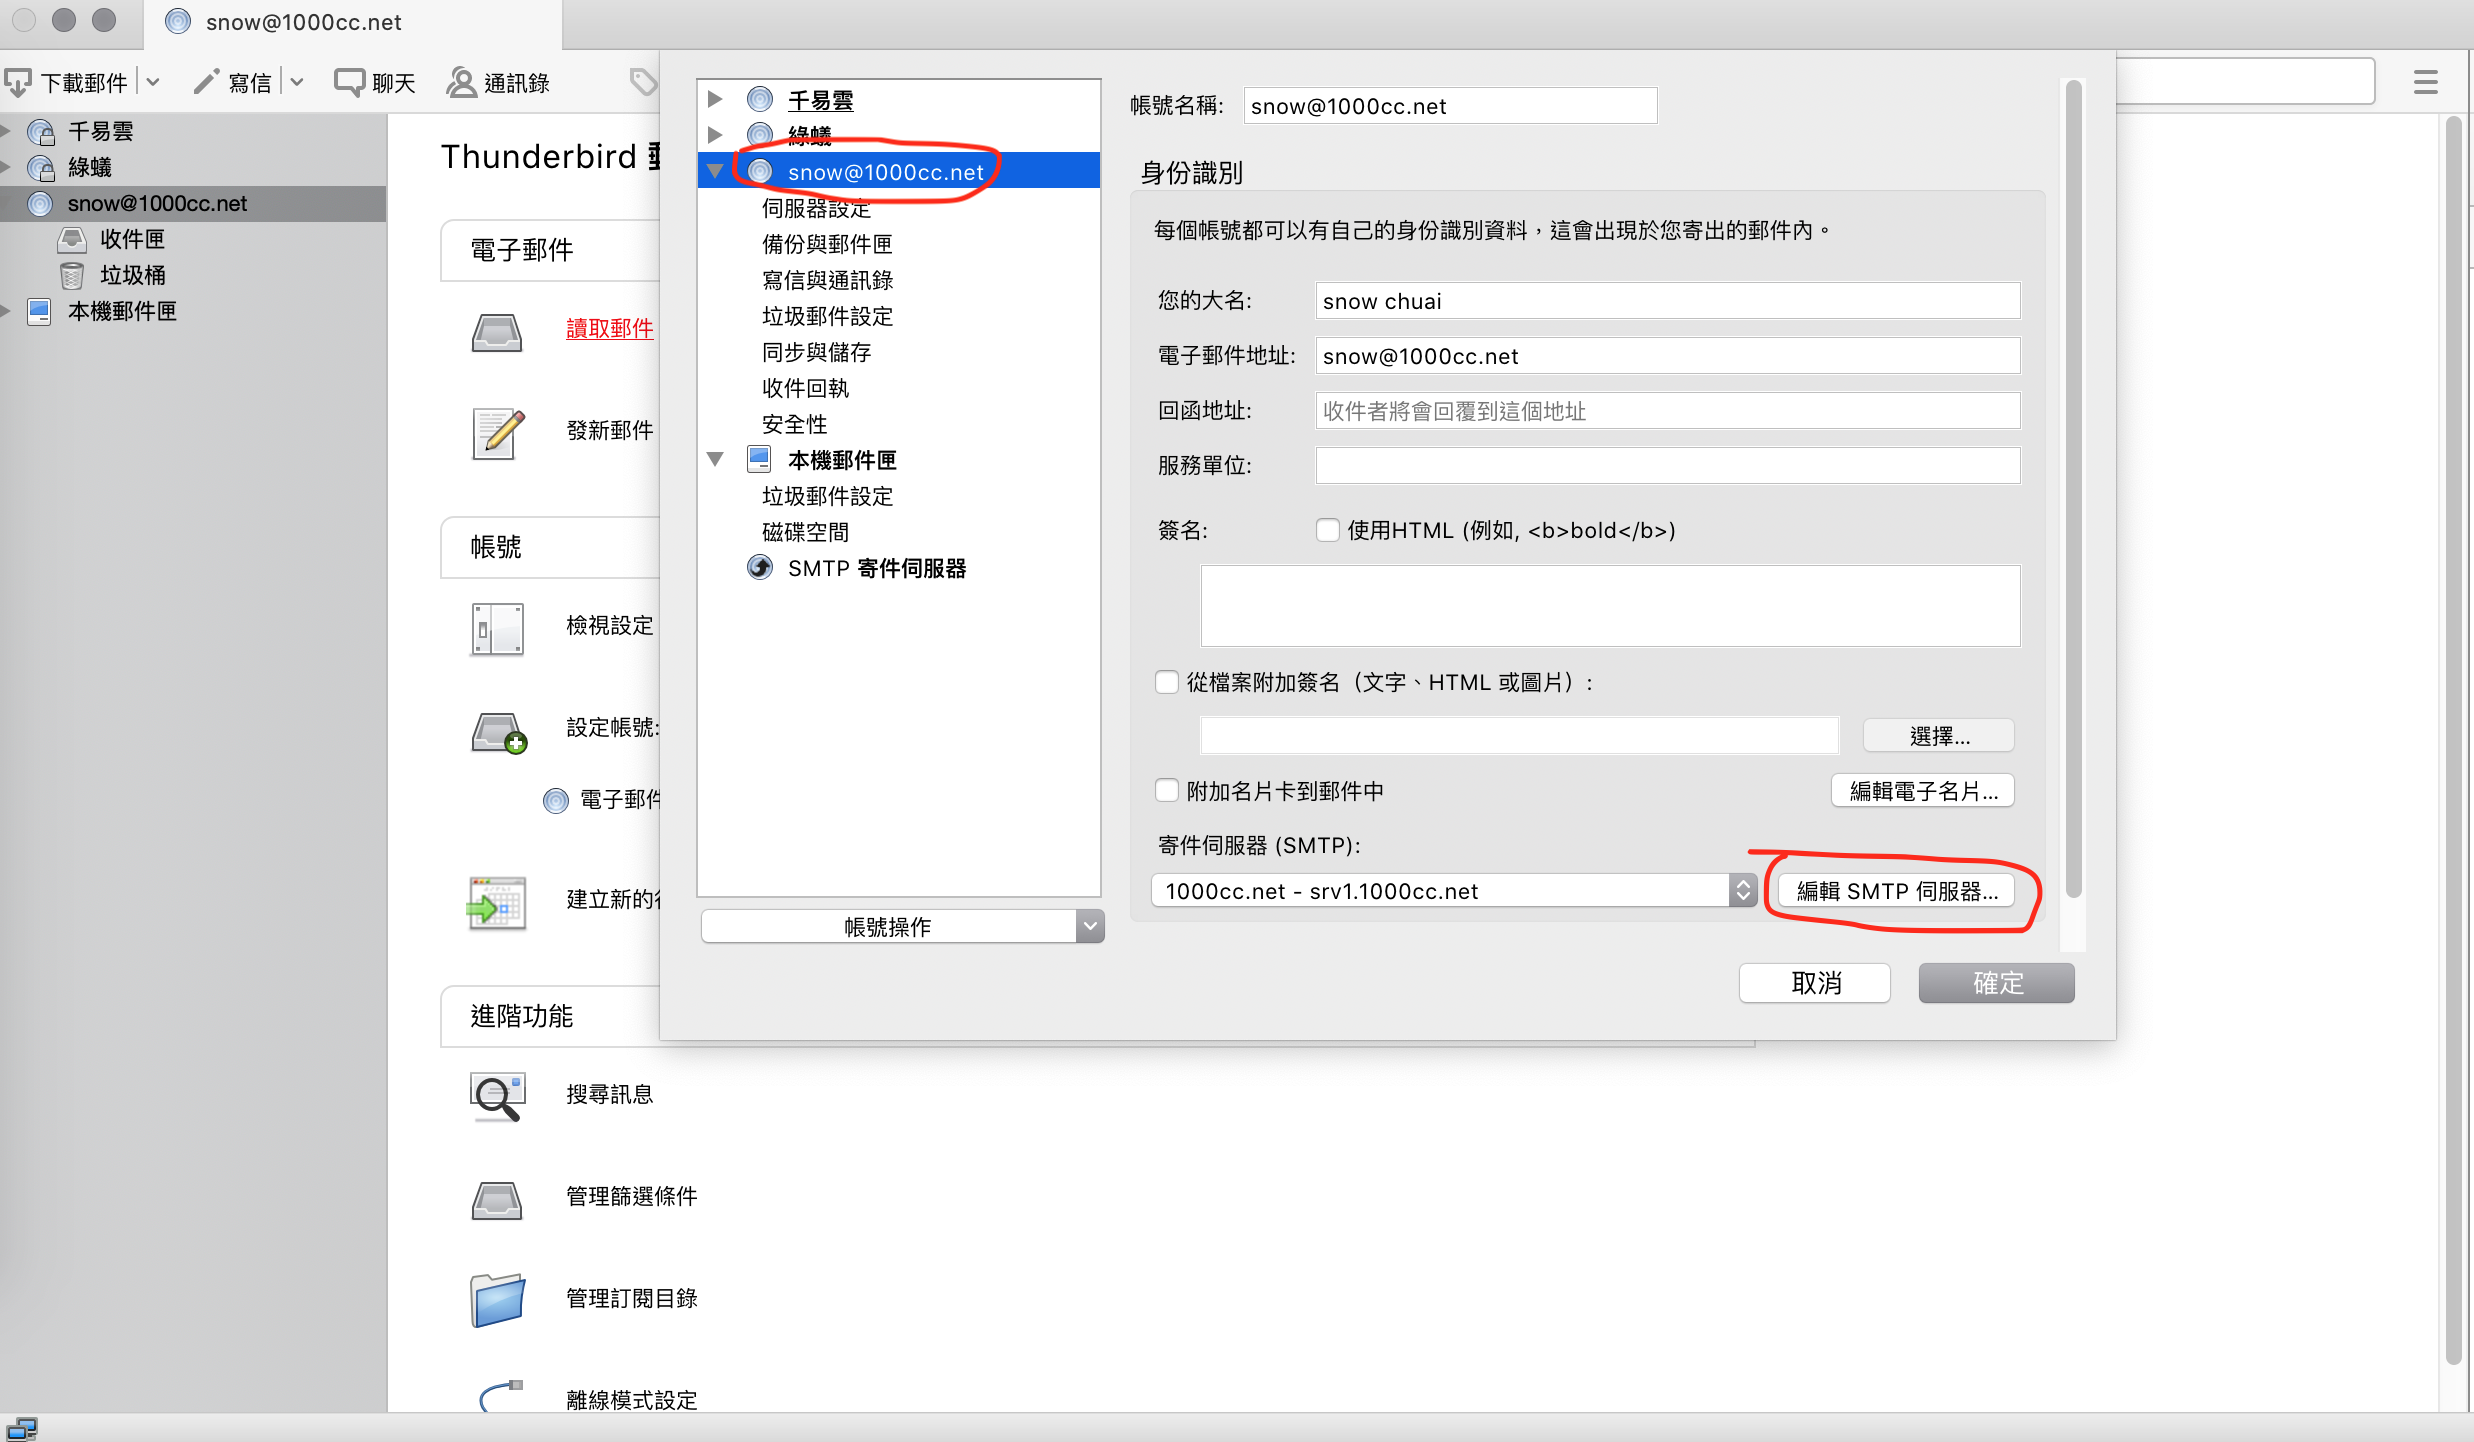
Task: Select 千易雲 account in main sidebar
Action: point(100,131)
